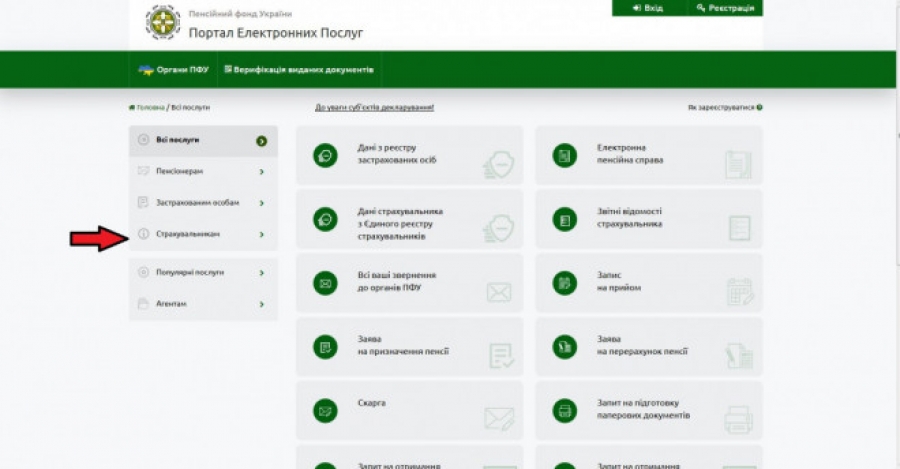Expand the 'Страхувальникам' sidebar arrow
The width and height of the screenshot is (900, 469).
click(x=261, y=234)
